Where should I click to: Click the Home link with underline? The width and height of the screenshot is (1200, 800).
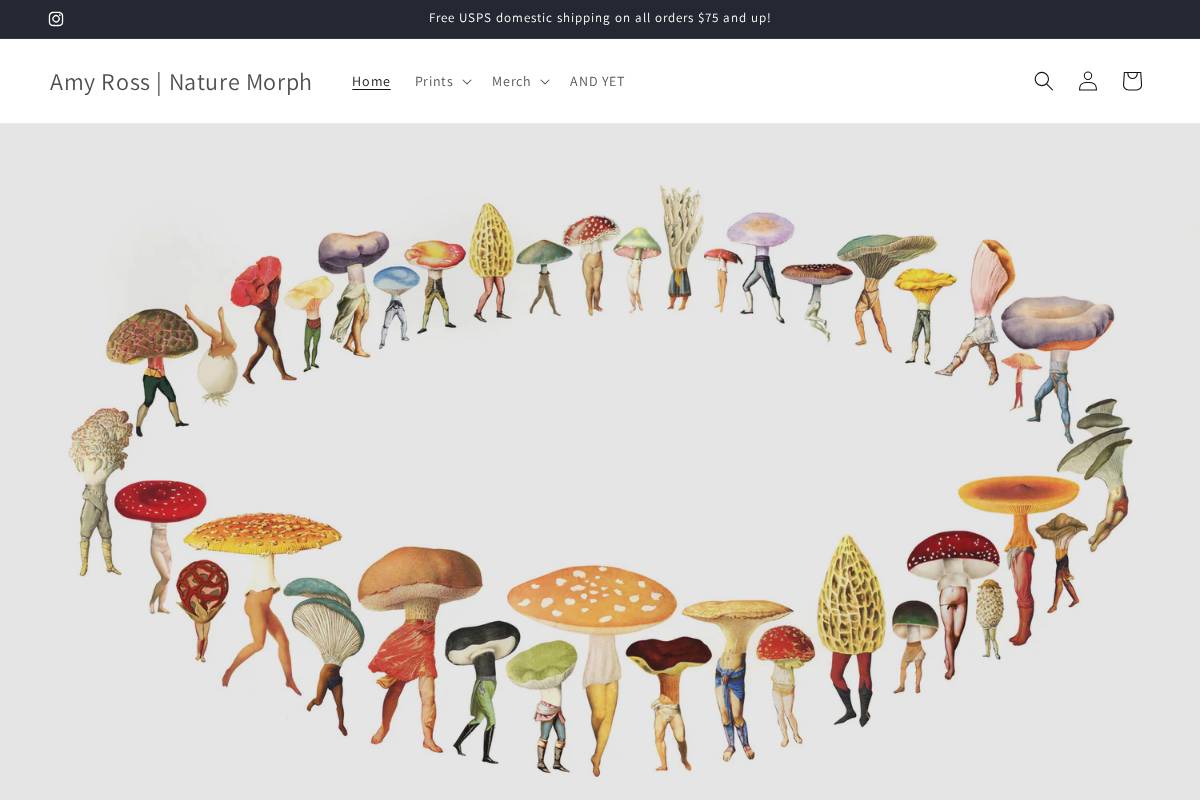coord(371,81)
